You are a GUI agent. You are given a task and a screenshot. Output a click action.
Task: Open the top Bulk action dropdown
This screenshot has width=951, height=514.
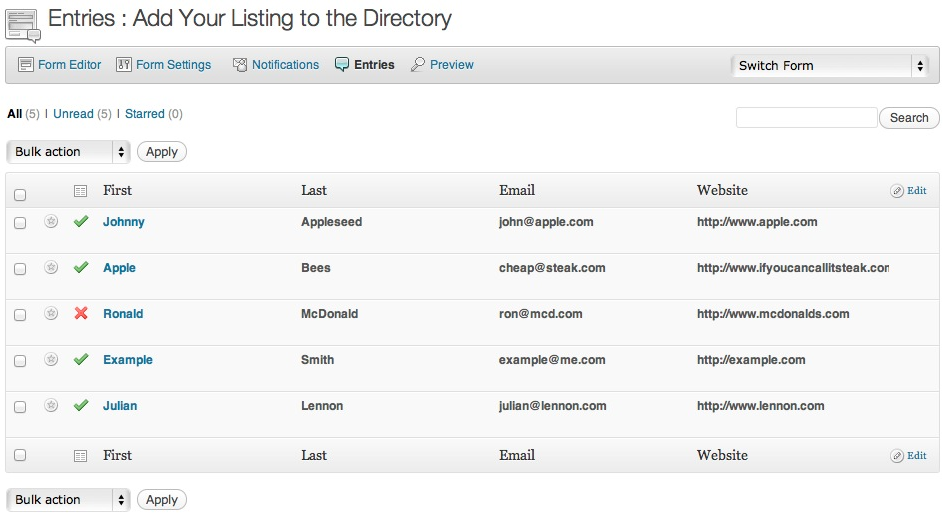click(68, 152)
